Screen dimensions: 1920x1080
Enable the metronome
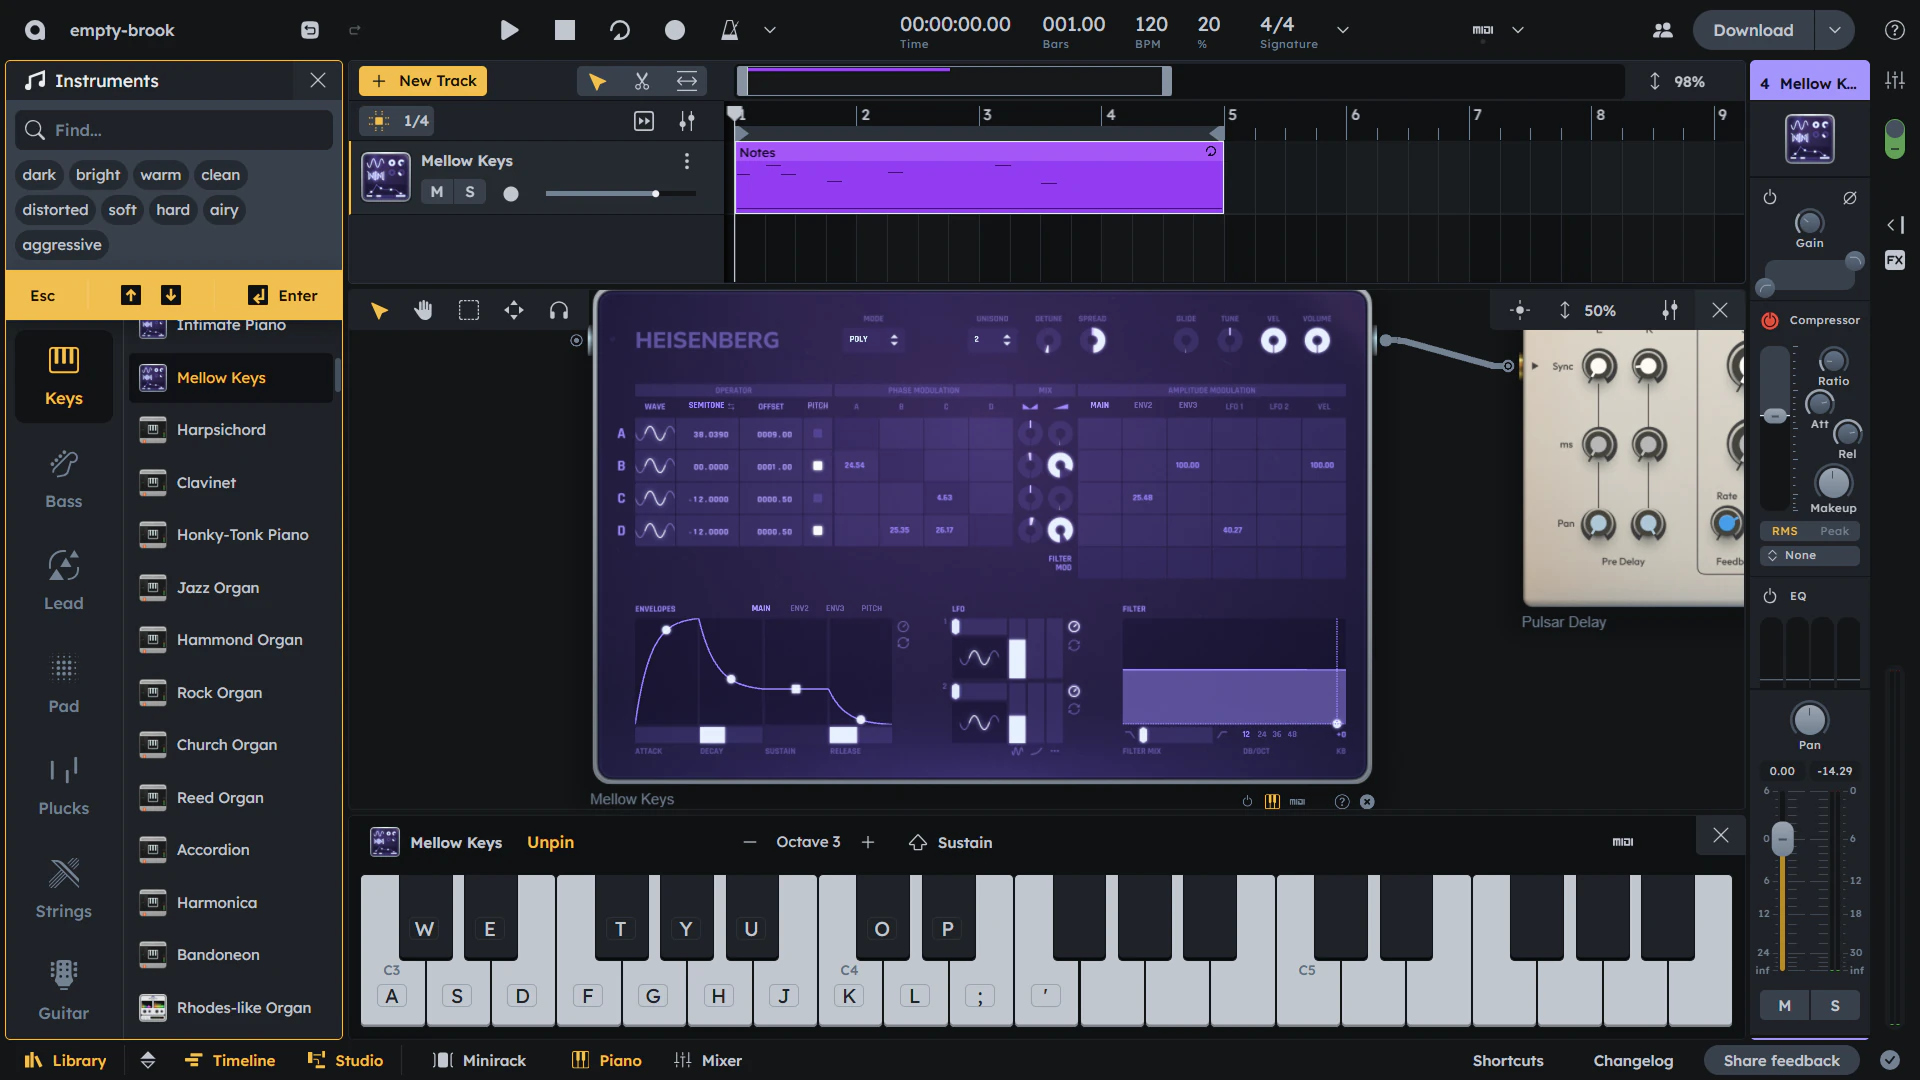coord(731,30)
